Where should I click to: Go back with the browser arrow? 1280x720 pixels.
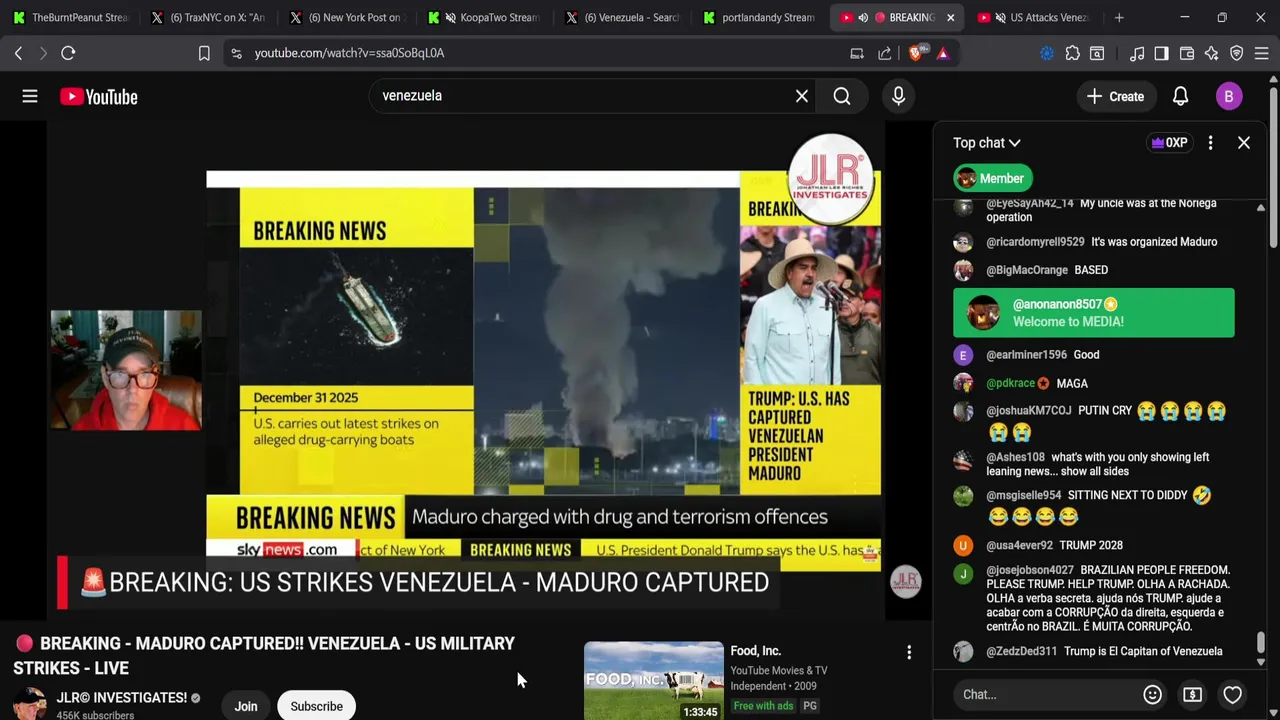[x=18, y=53]
